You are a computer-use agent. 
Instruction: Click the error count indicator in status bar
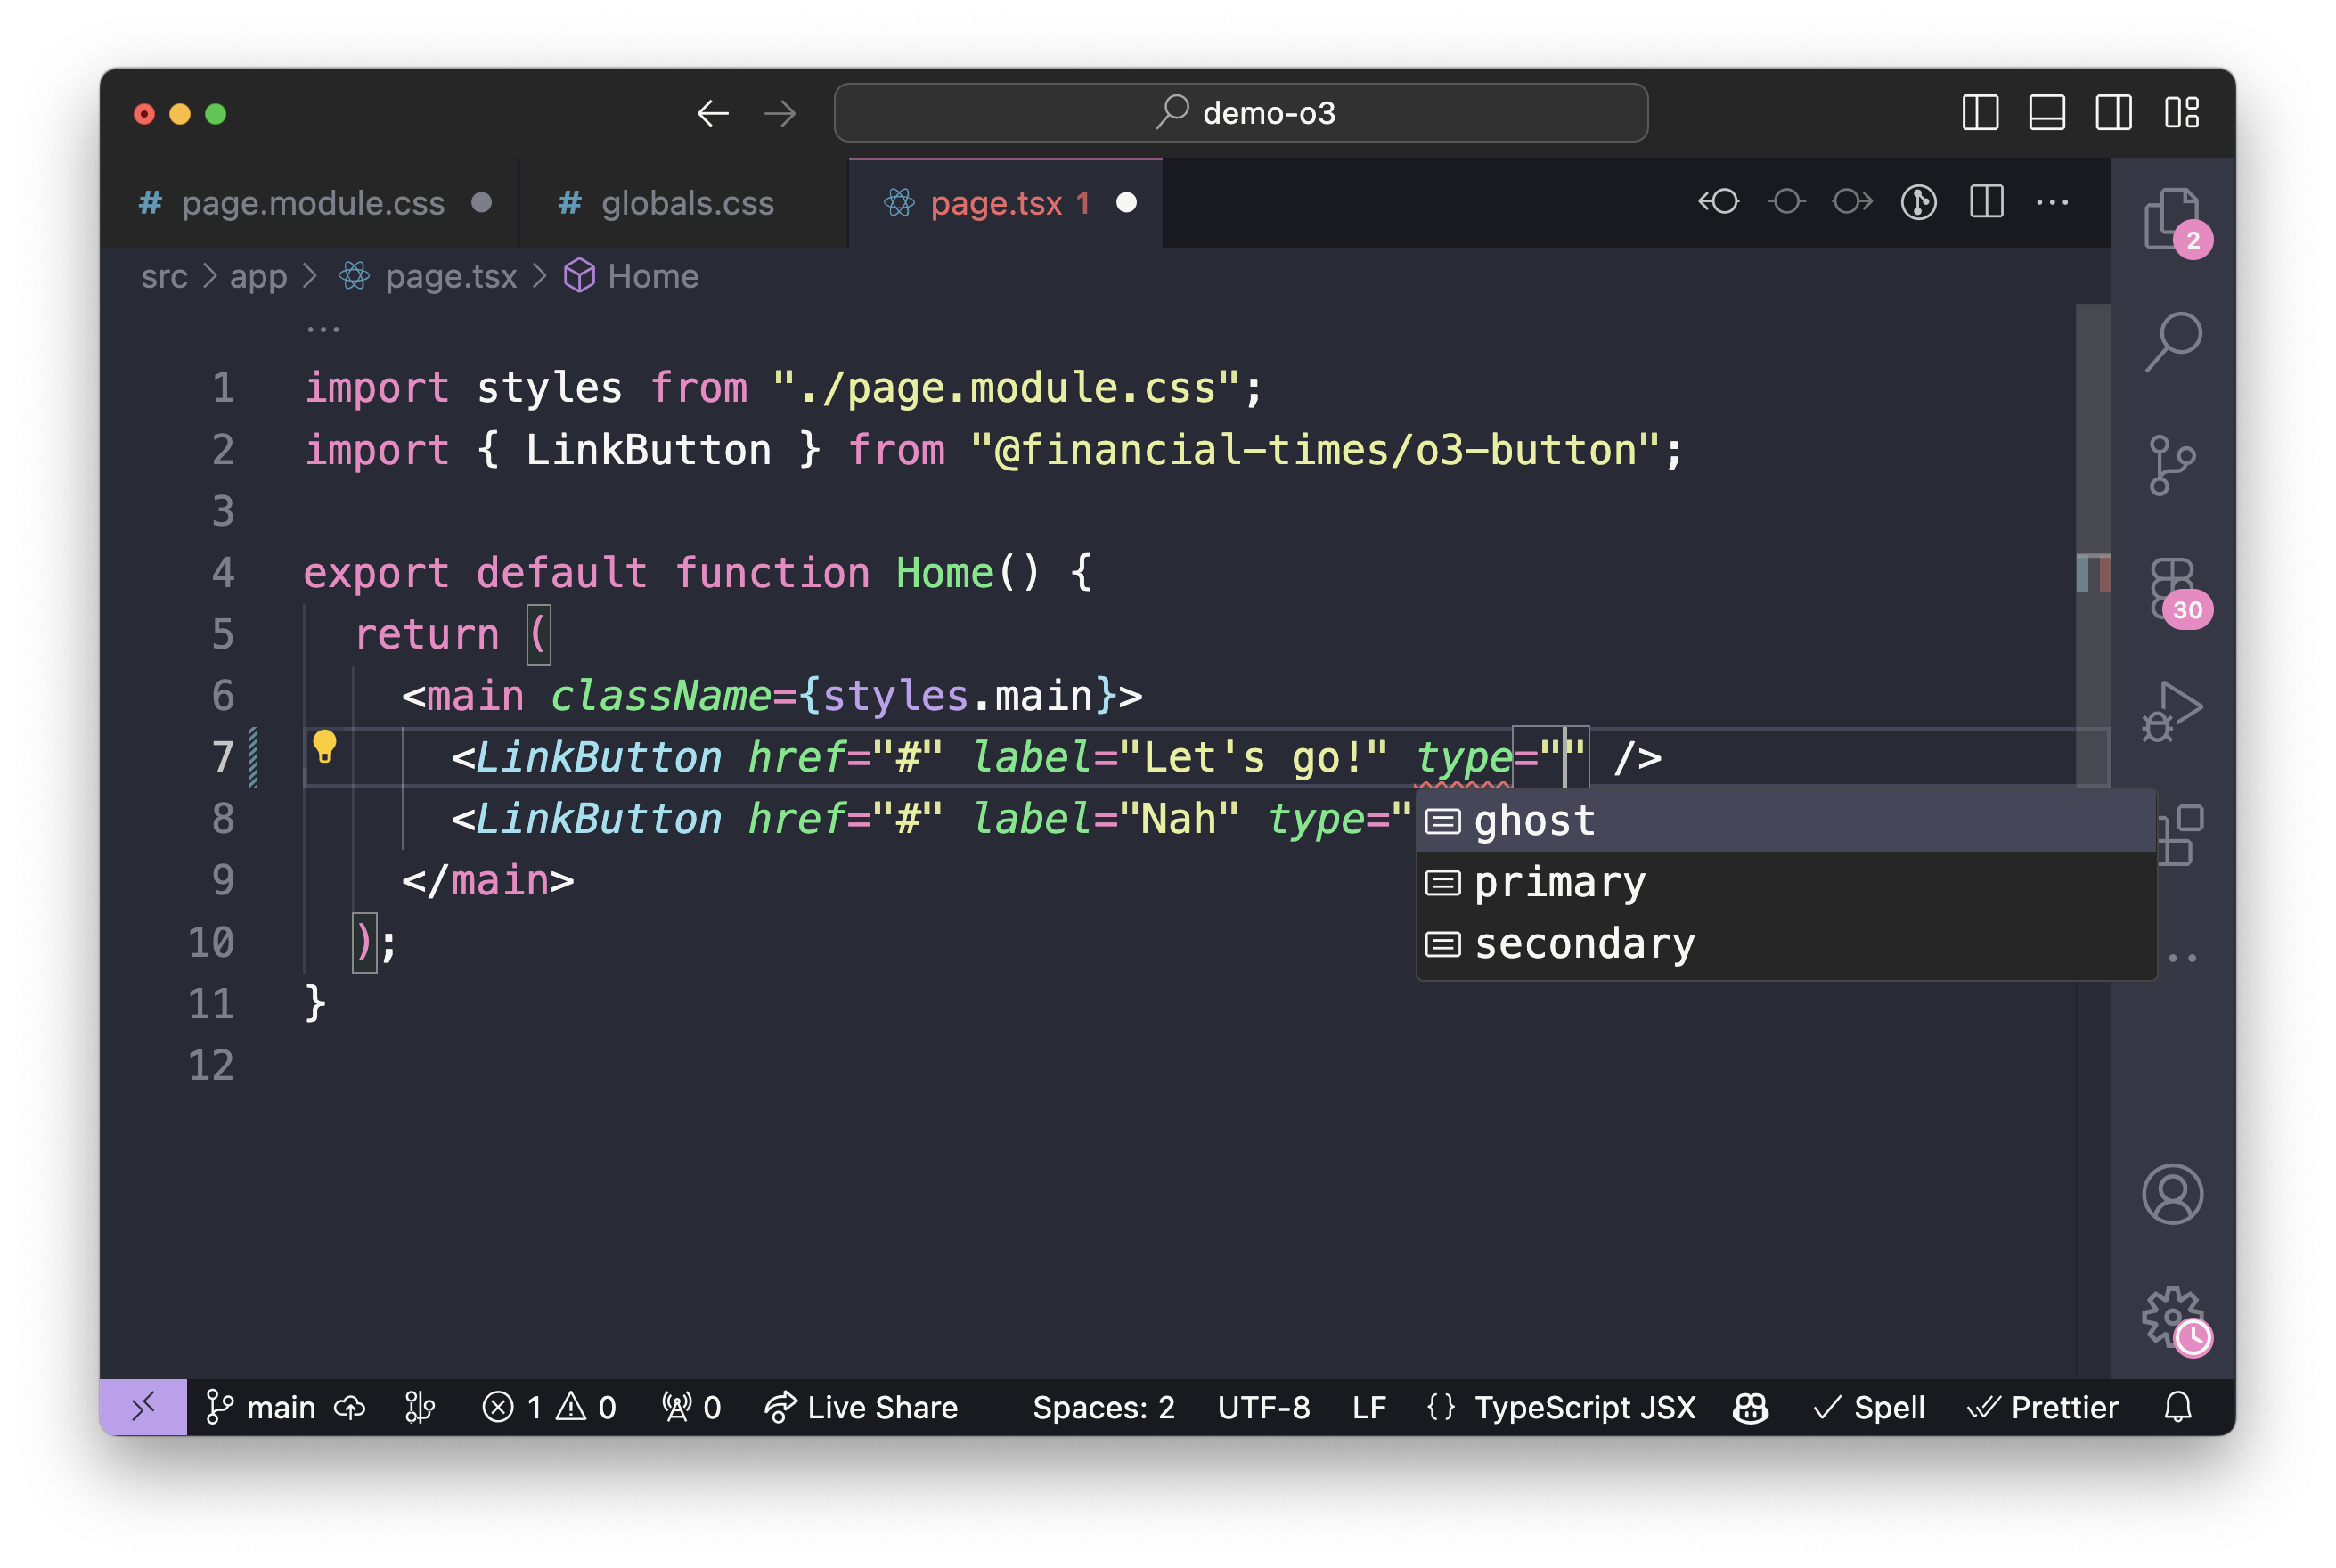(553, 1409)
